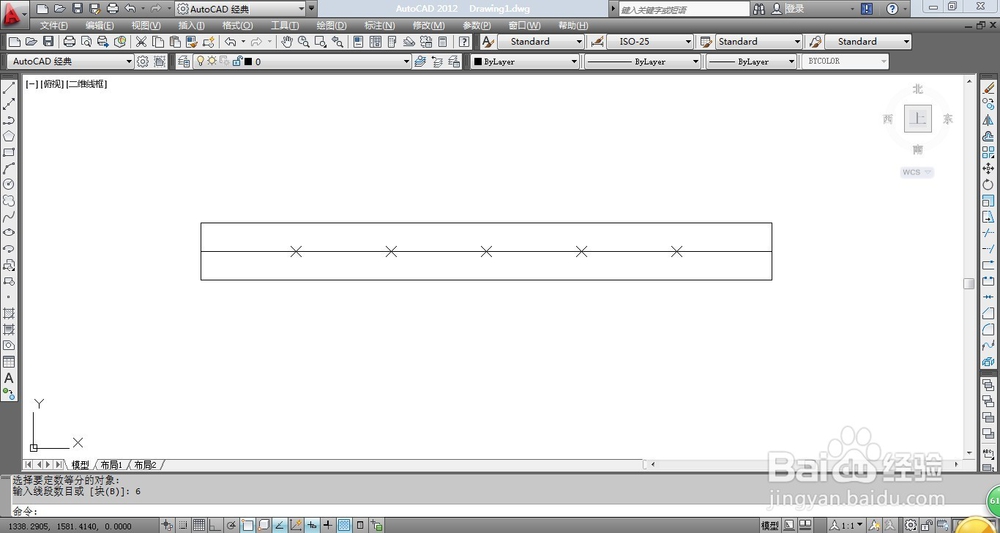Select the Erase modify tool
This screenshot has width=1000, height=533.
988,88
